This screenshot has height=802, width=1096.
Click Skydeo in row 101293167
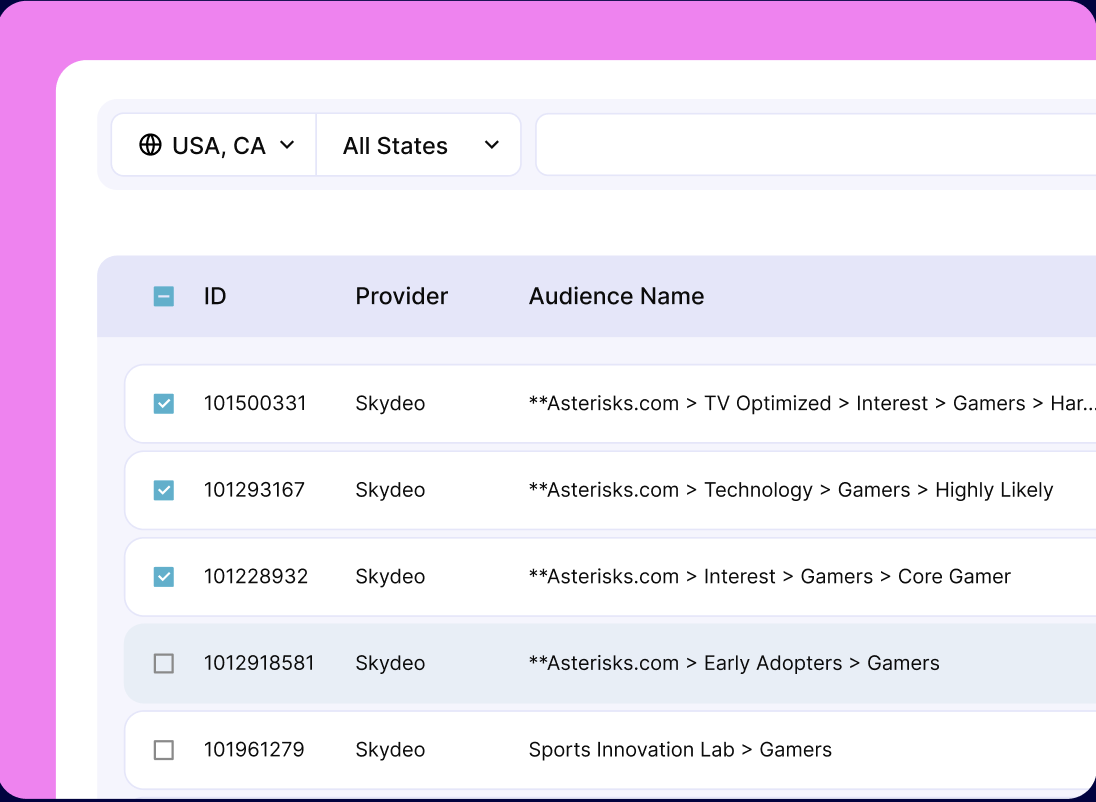click(390, 490)
